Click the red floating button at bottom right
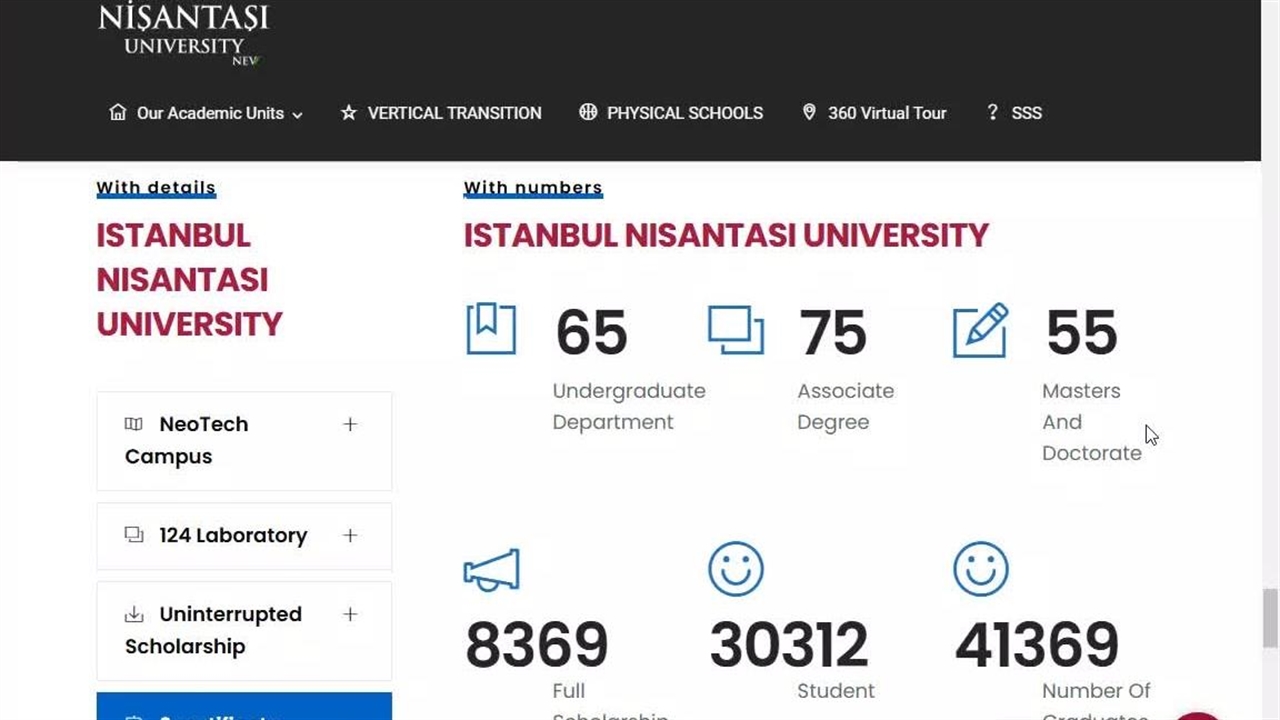 click(x=1196, y=714)
